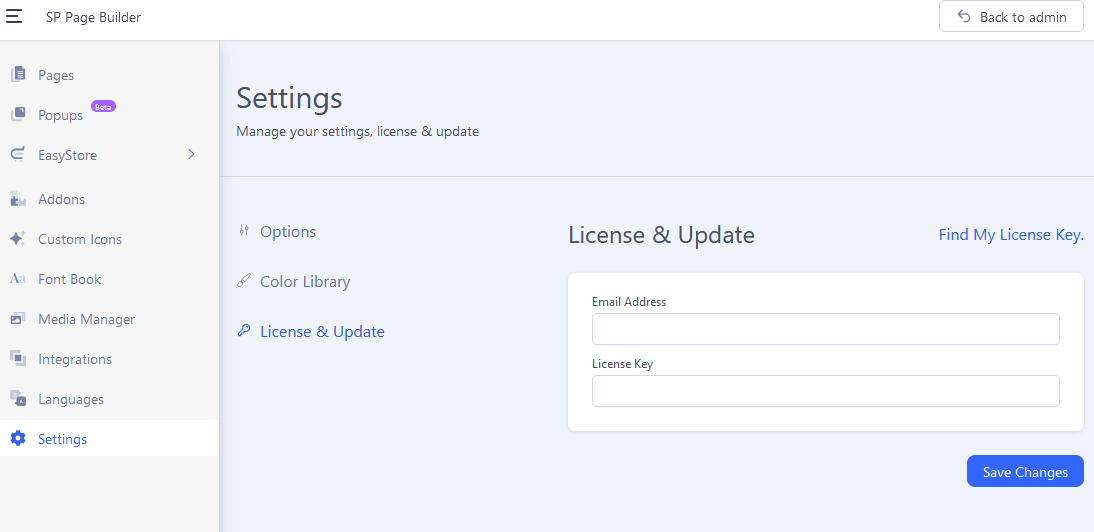Viewport: 1094px width, 532px height.
Task: Click the SP Page Builder title
Action: (93, 17)
